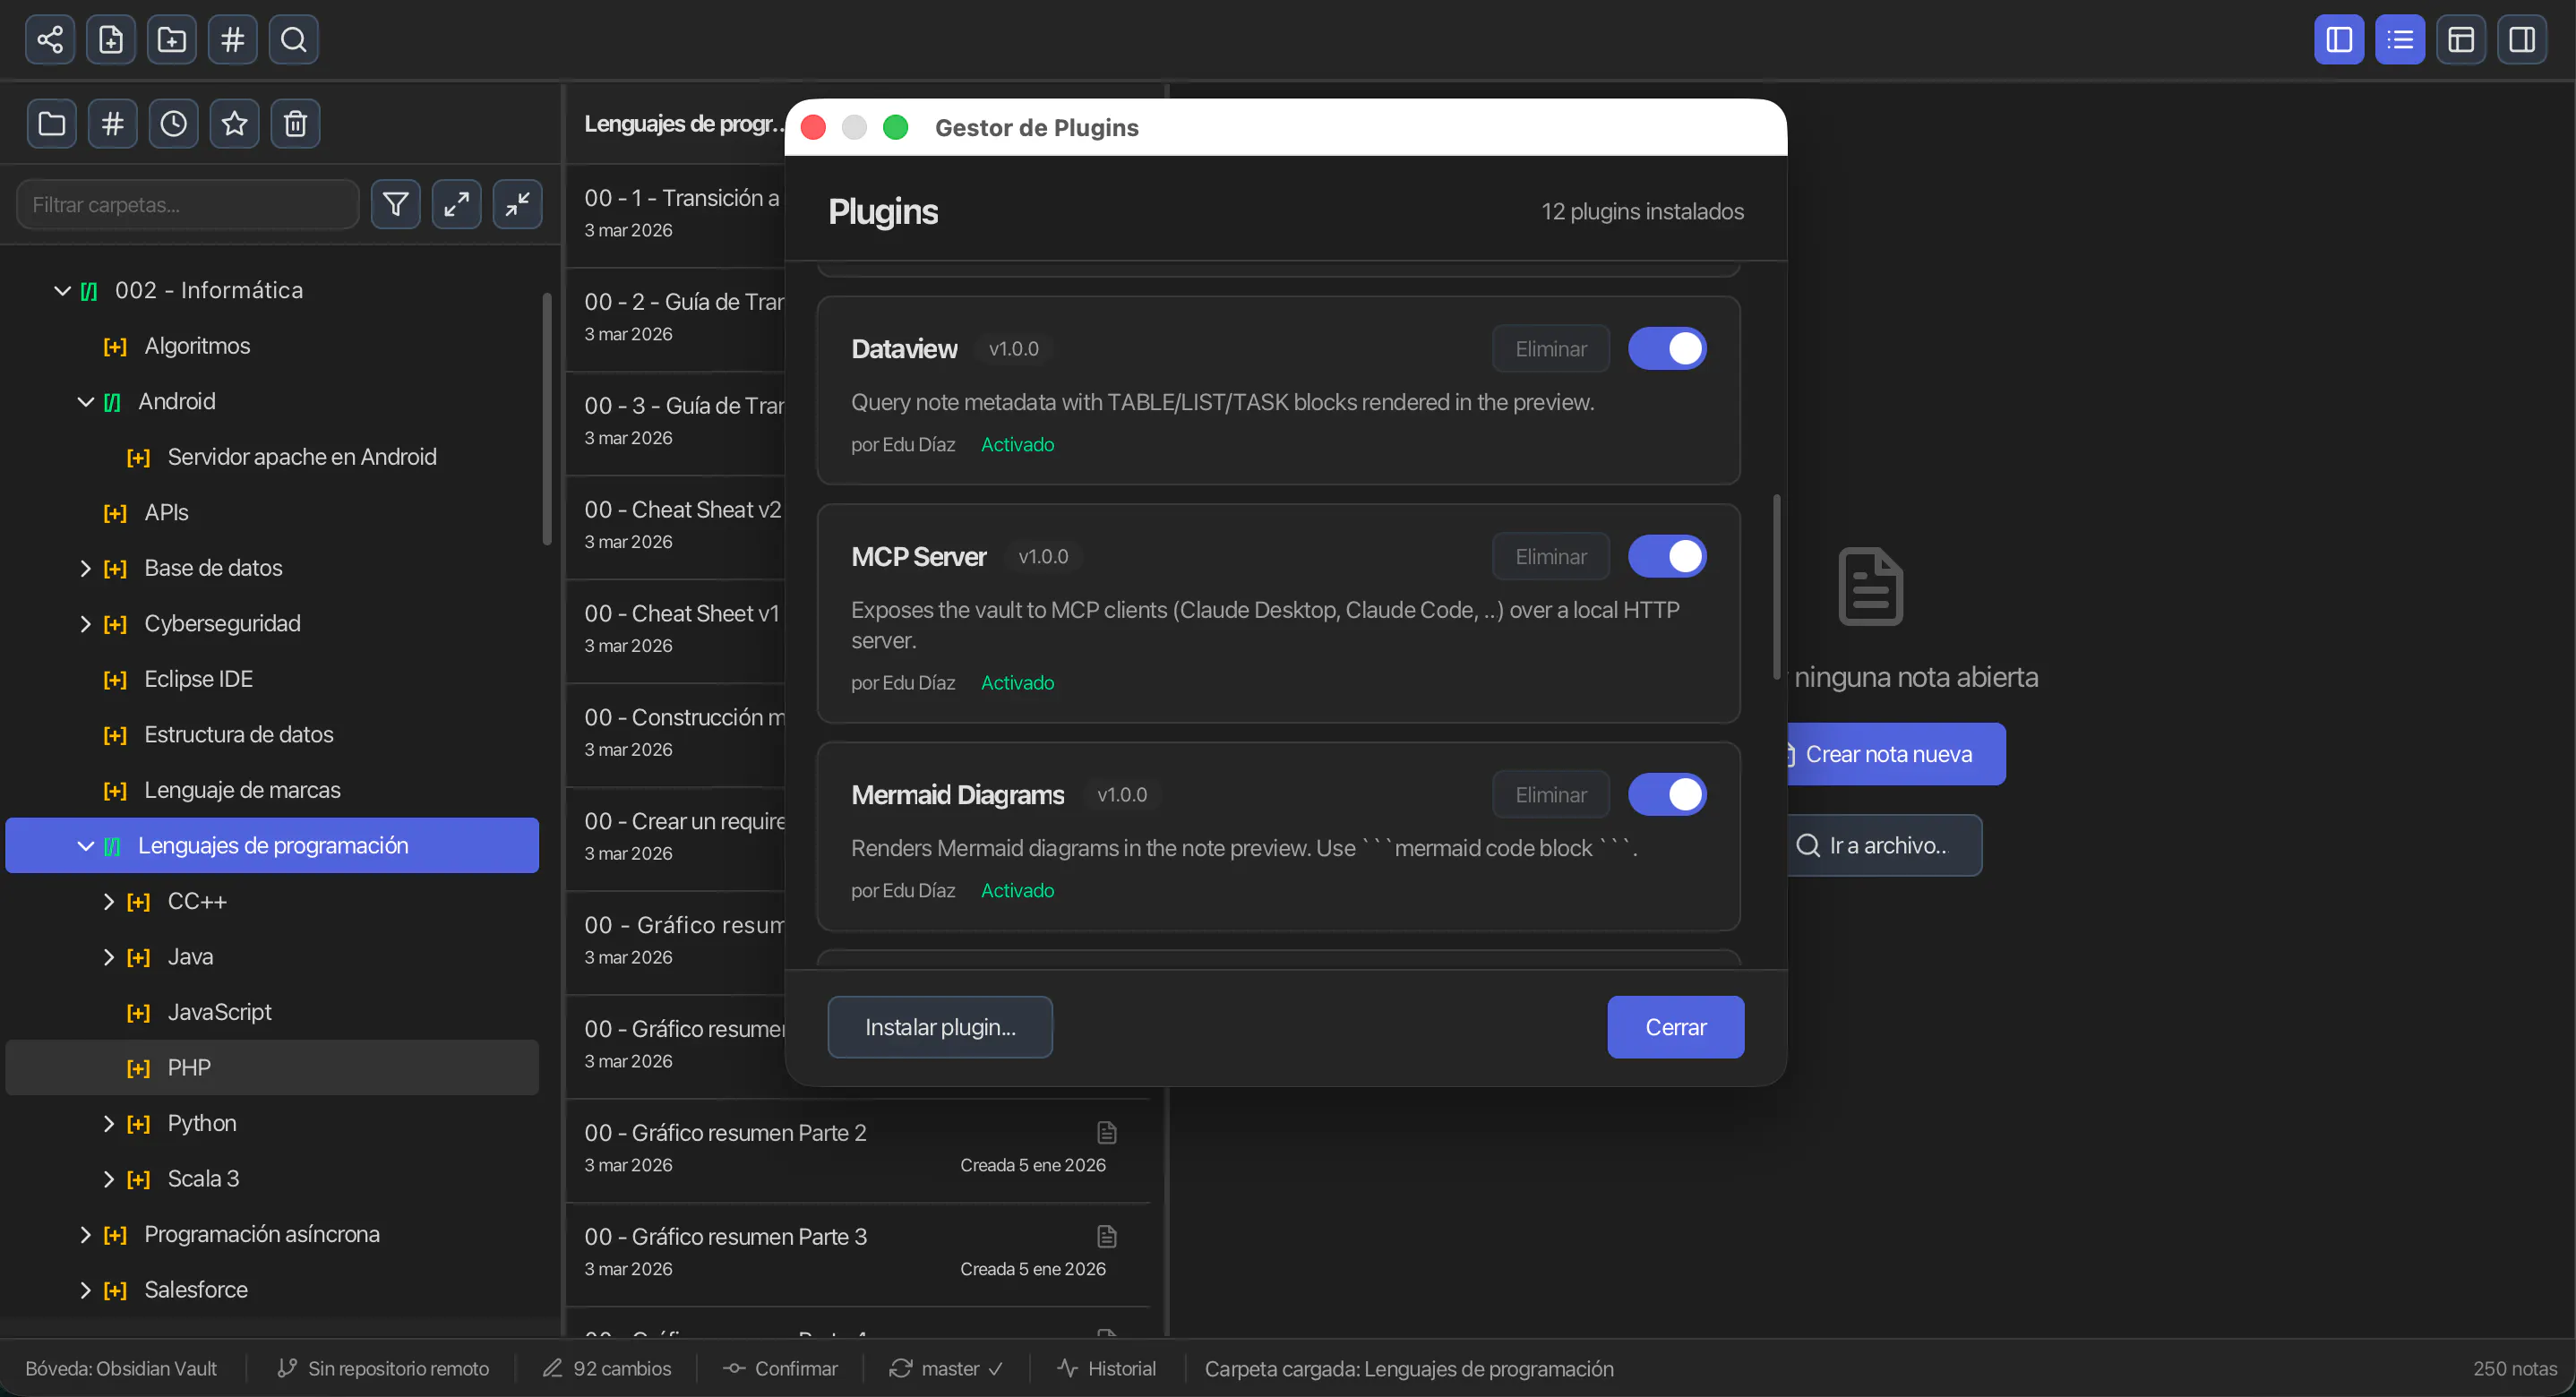Image resolution: width=2576 pixels, height=1397 pixels.
Task: Click the Instalar plugin... button
Action: [940, 1027]
